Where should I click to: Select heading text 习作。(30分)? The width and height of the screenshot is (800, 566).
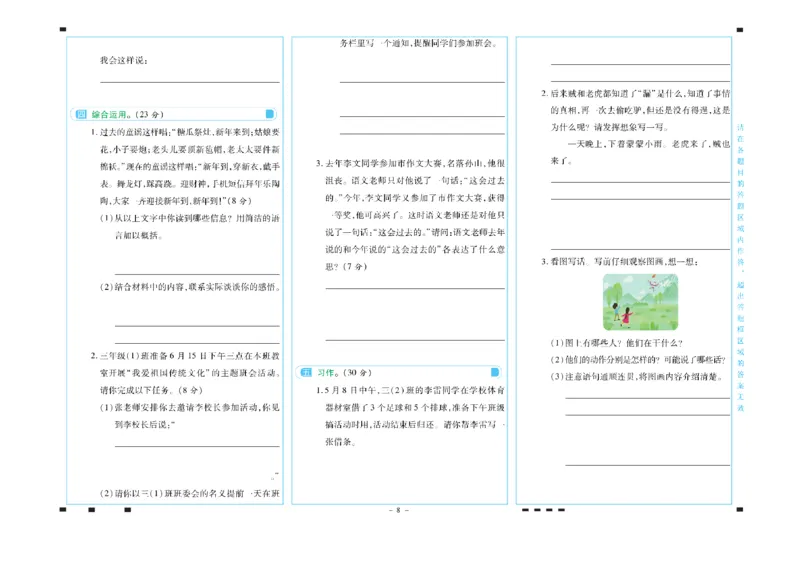(345, 373)
